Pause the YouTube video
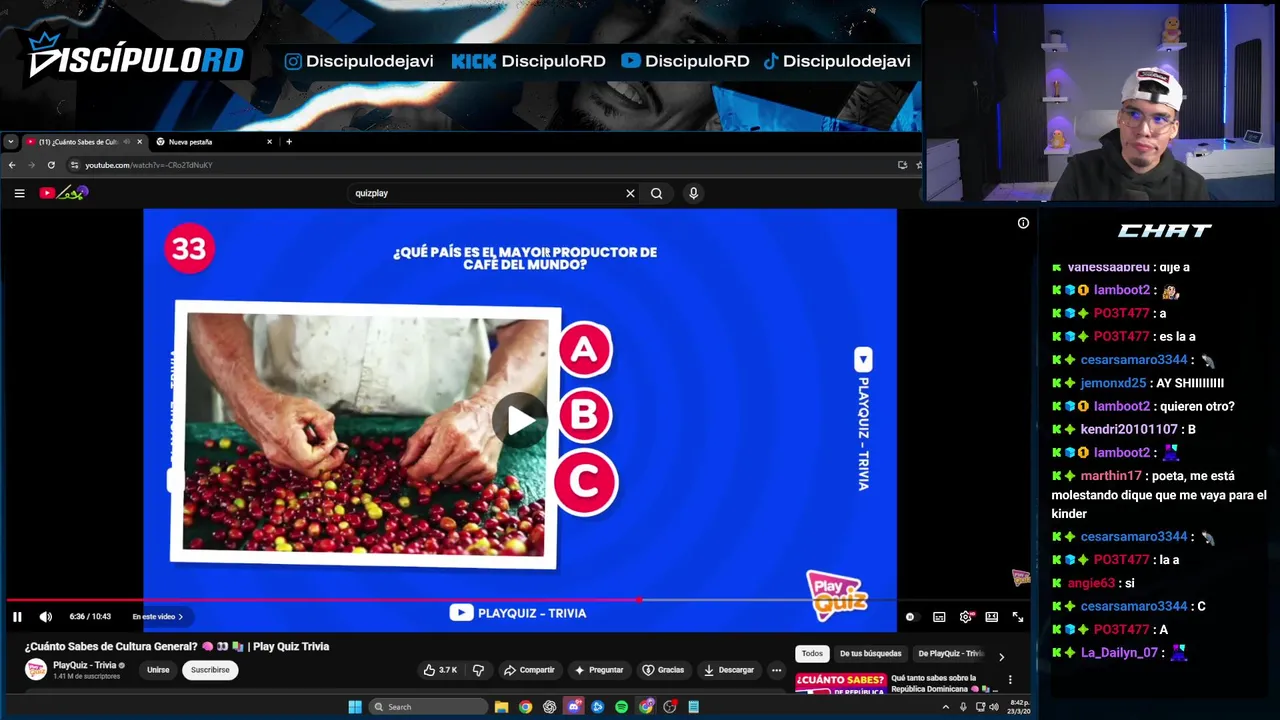Screen dimensions: 1280x720 [17, 617]
